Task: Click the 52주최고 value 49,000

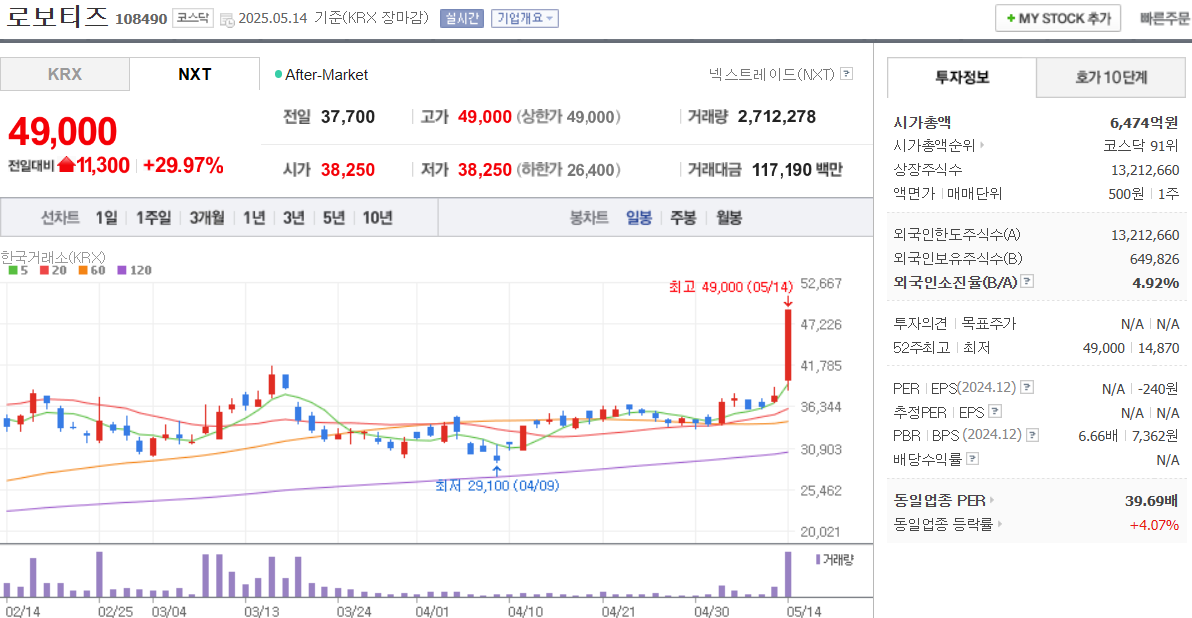Action: 1104,348
